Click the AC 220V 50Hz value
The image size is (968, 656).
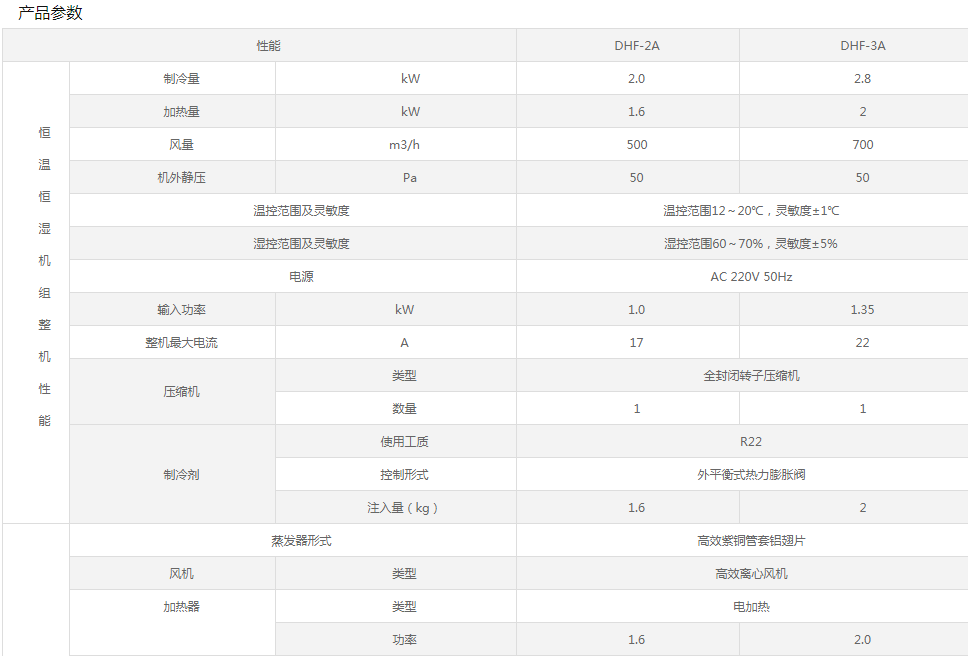[x=751, y=277]
